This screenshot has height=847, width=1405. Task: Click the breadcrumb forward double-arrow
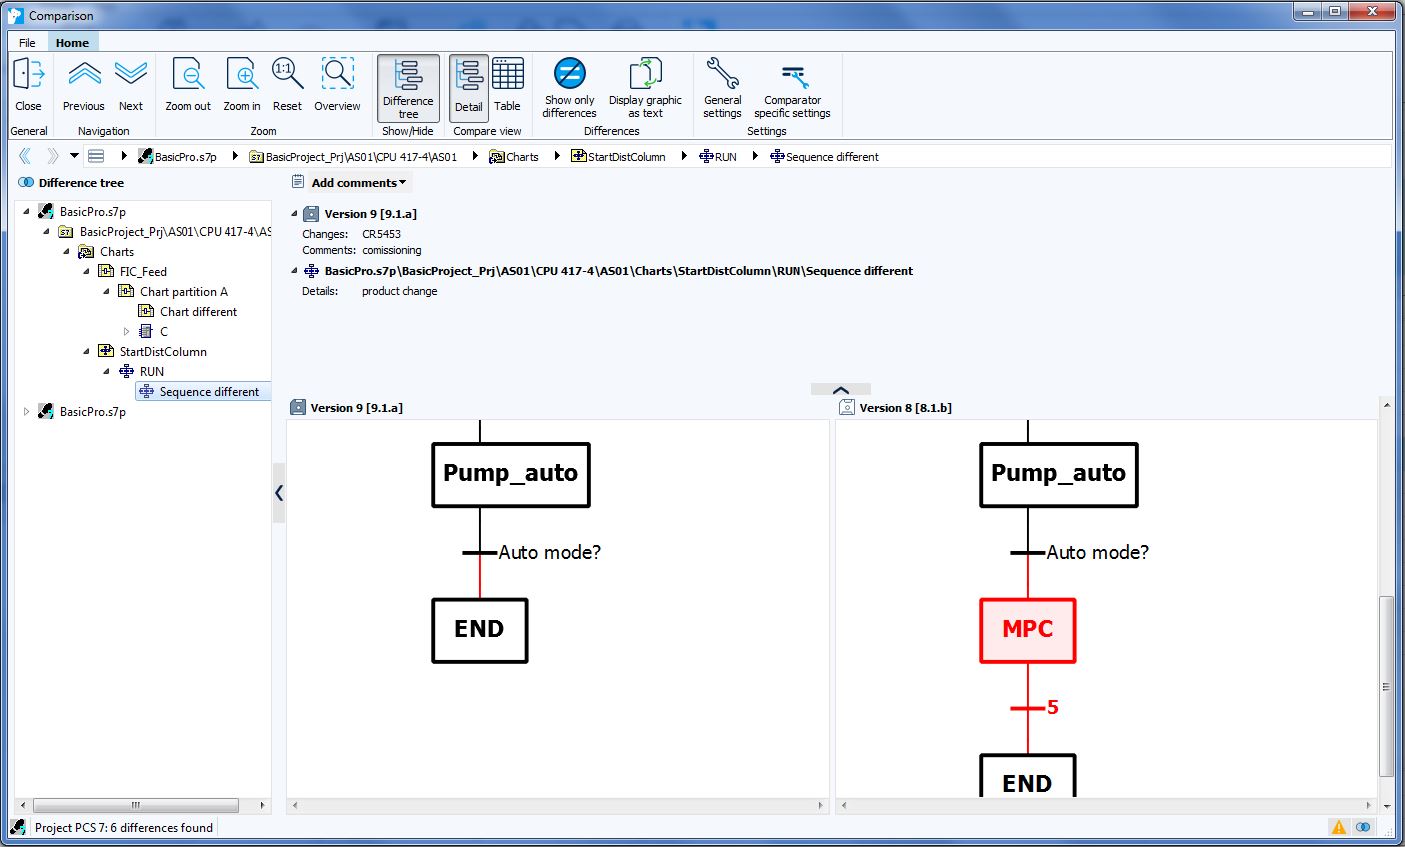click(52, 156)
